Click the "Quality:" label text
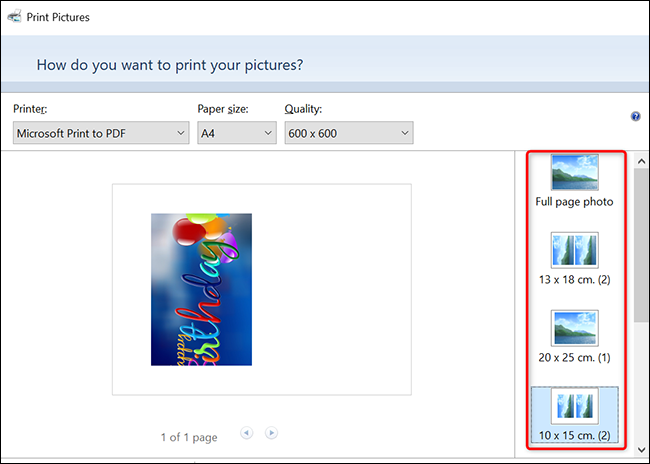Viewport: 650px width, 464px height. pos(305,108)
